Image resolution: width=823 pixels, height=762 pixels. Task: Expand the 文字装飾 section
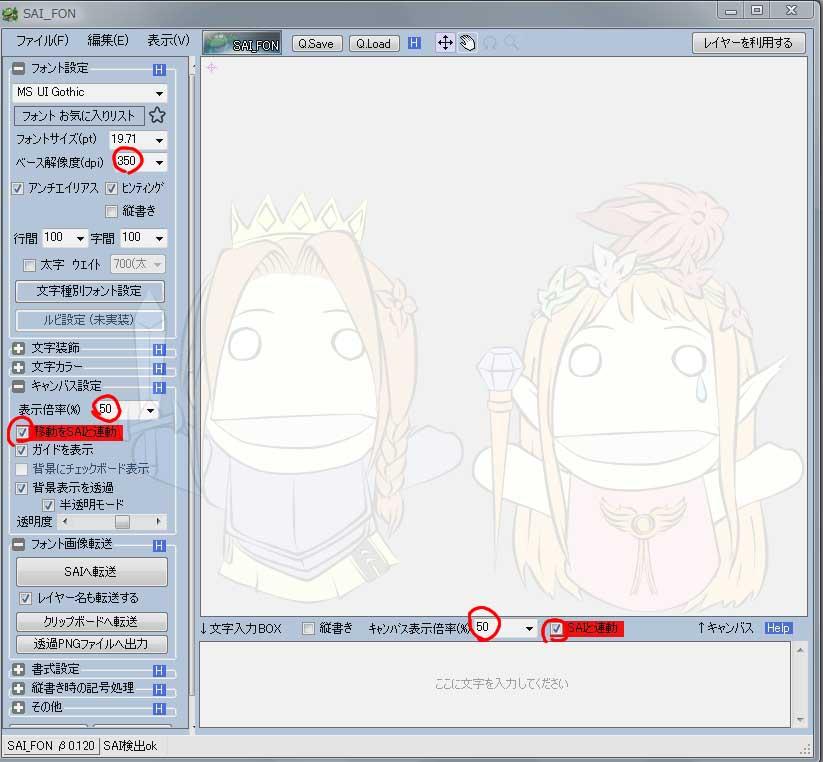tap(18, 348)
